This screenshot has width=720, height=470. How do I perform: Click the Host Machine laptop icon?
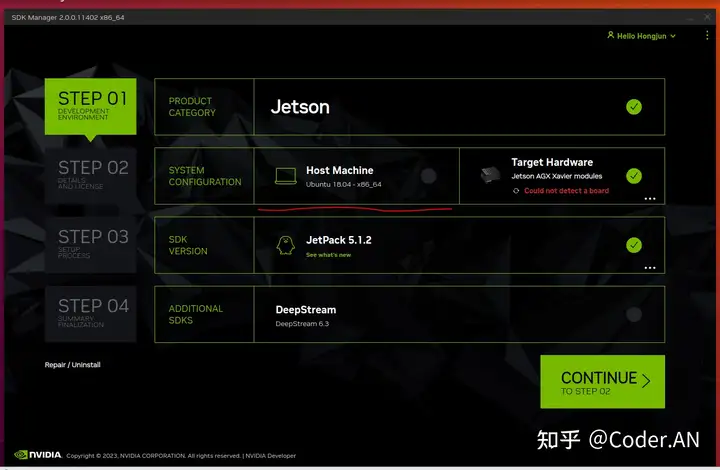pos(286,176)
